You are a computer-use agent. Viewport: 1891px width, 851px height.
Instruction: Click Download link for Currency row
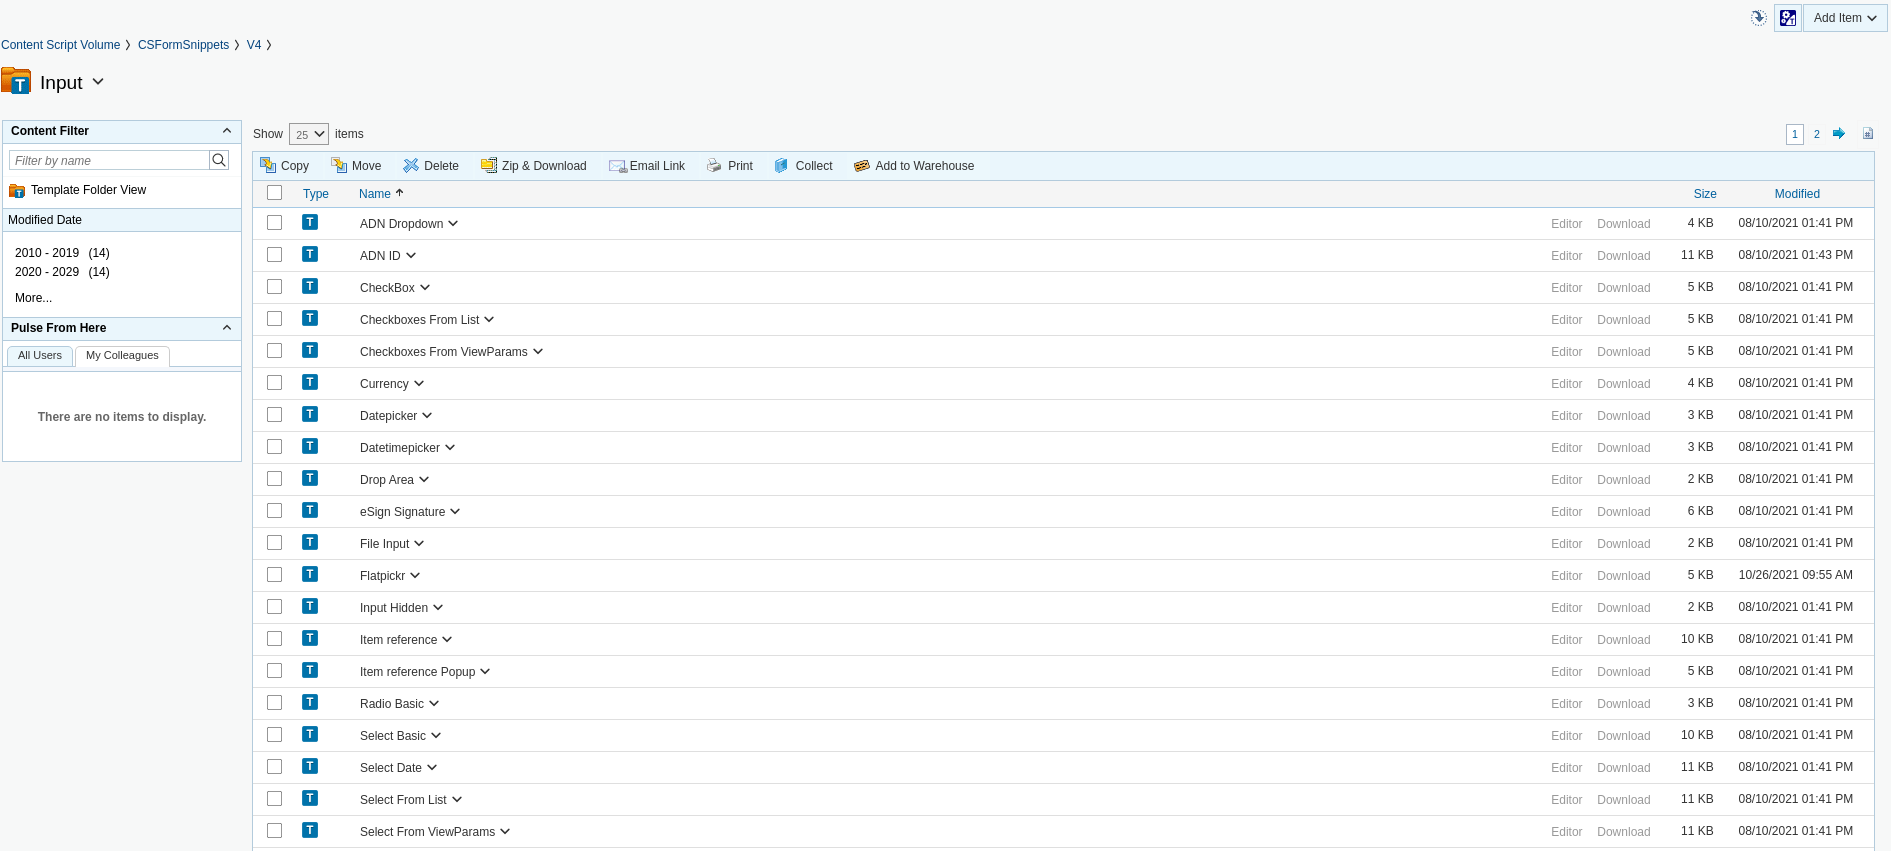click(x=1623, y=384)
